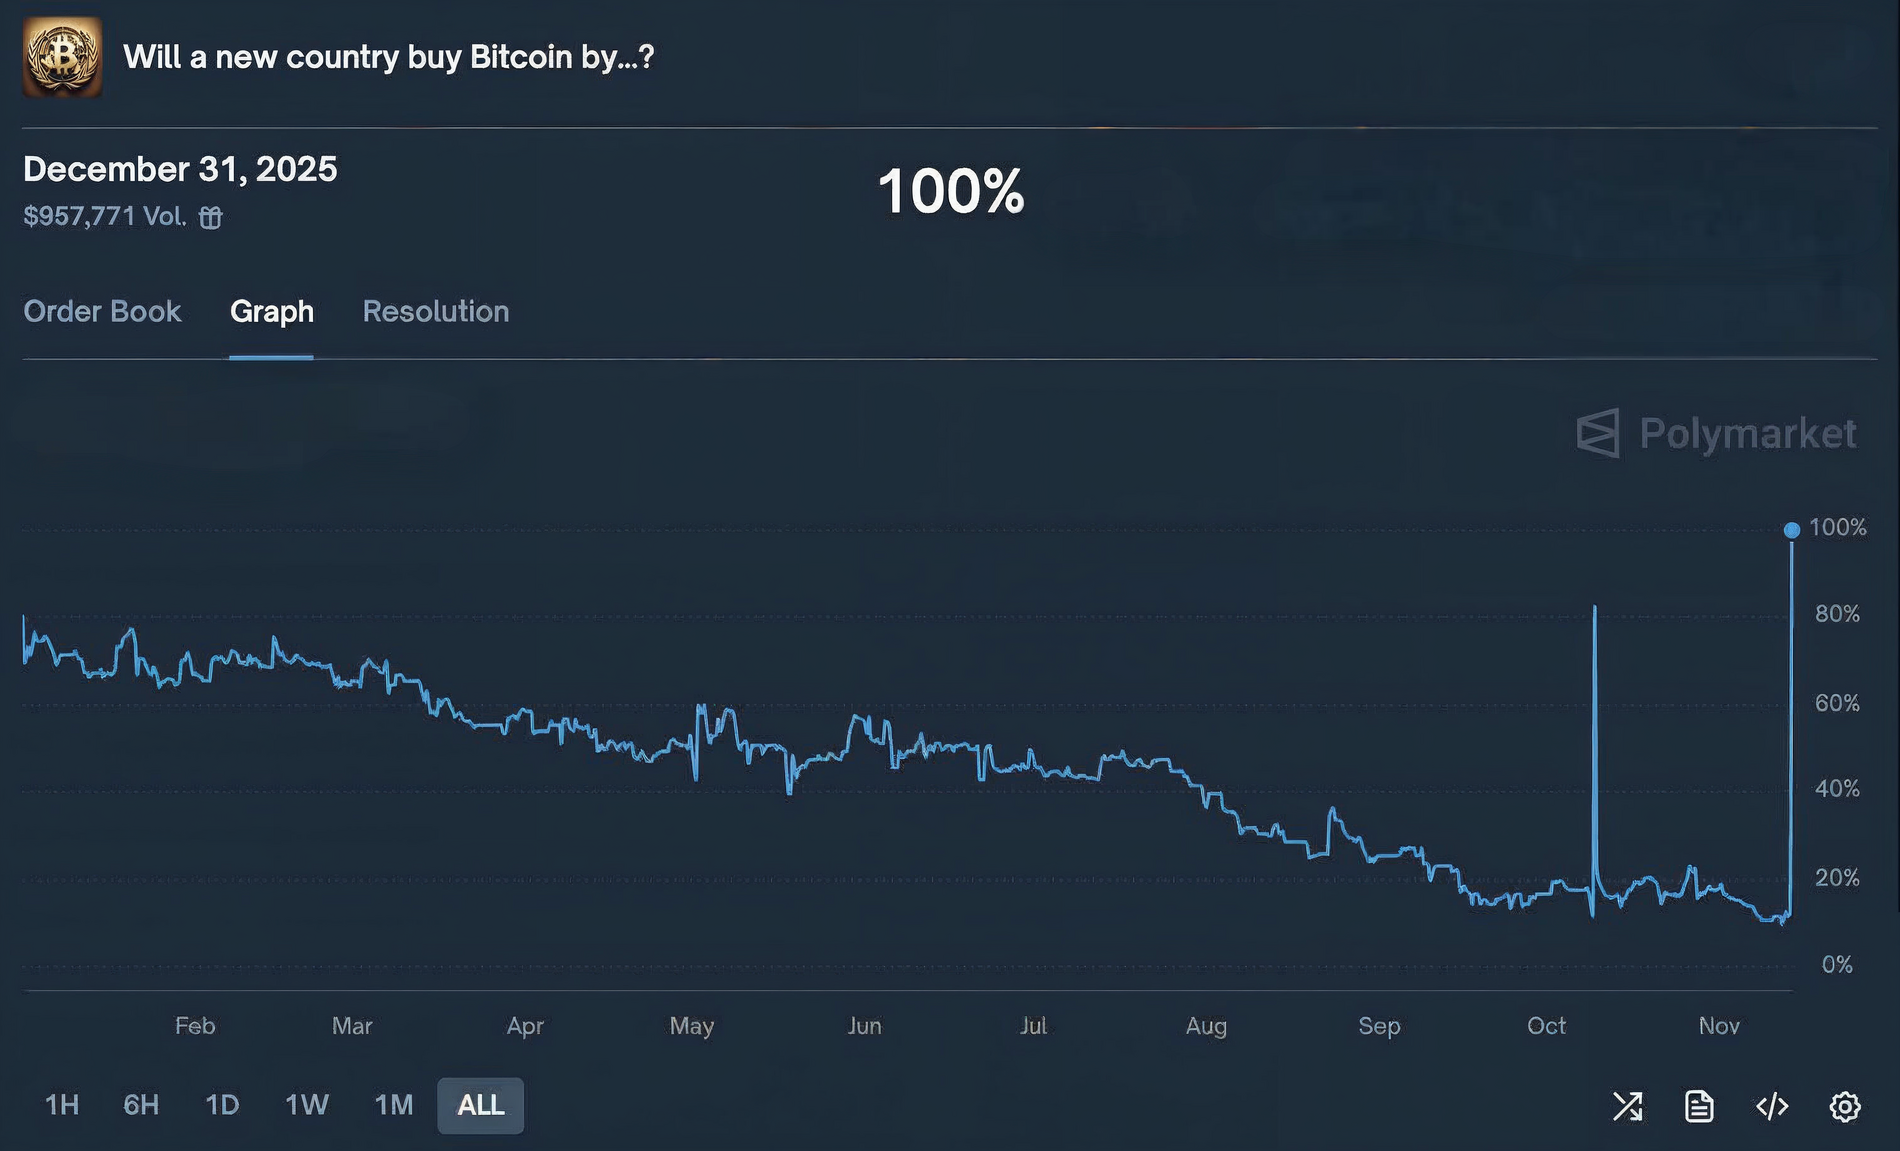The height and width of the screenshot is (1151, 1900).
Task: Switch to the Order Book tab
Action: pyautogui.click(x=102, y=312)
